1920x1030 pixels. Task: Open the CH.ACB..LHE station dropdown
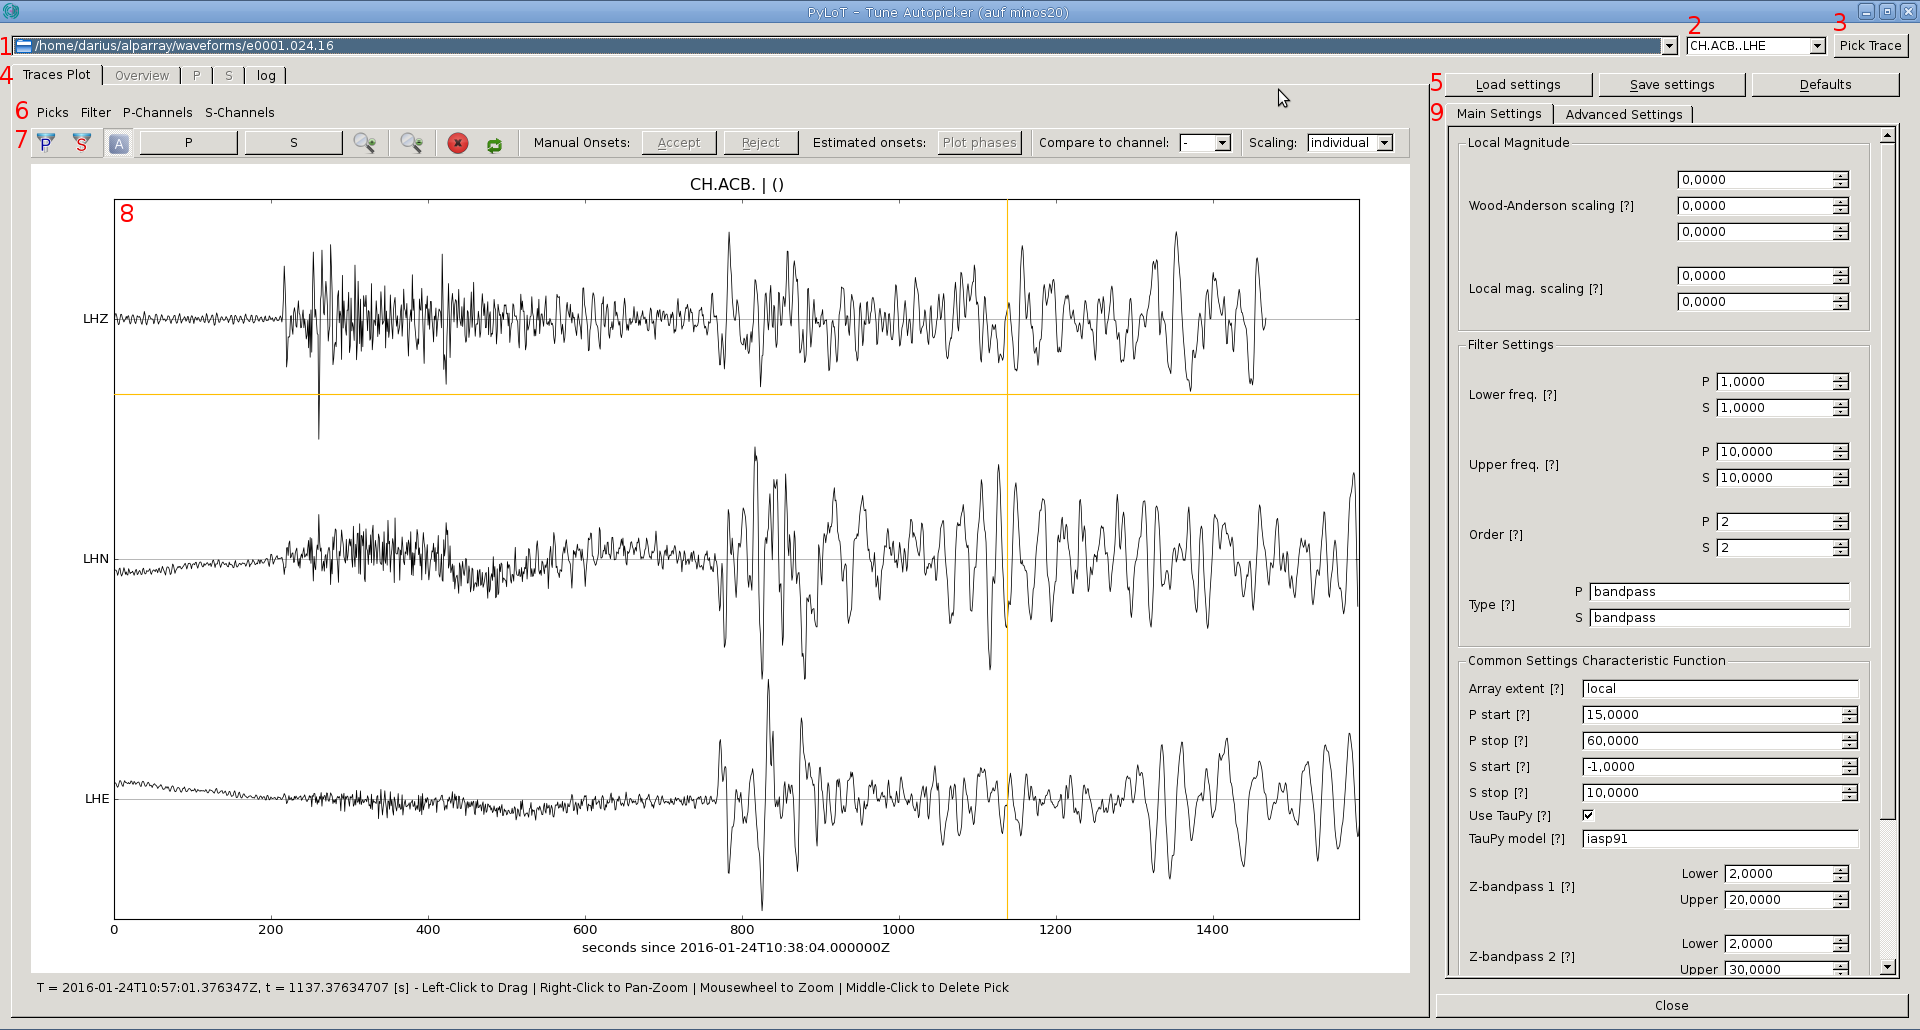click(x=1817, y=46)
